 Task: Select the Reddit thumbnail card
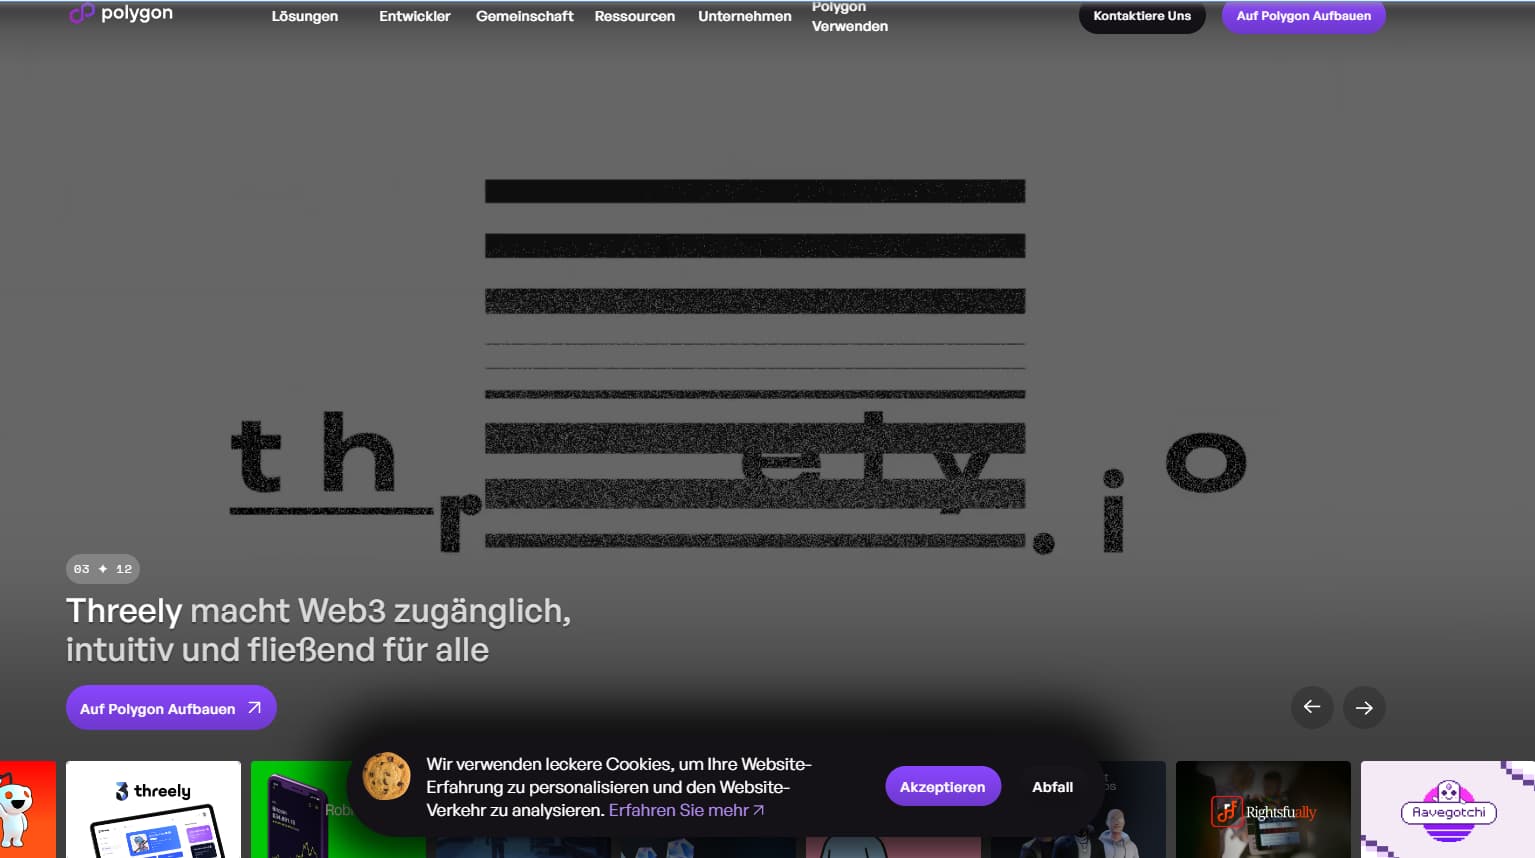click(x=28, y=810)
